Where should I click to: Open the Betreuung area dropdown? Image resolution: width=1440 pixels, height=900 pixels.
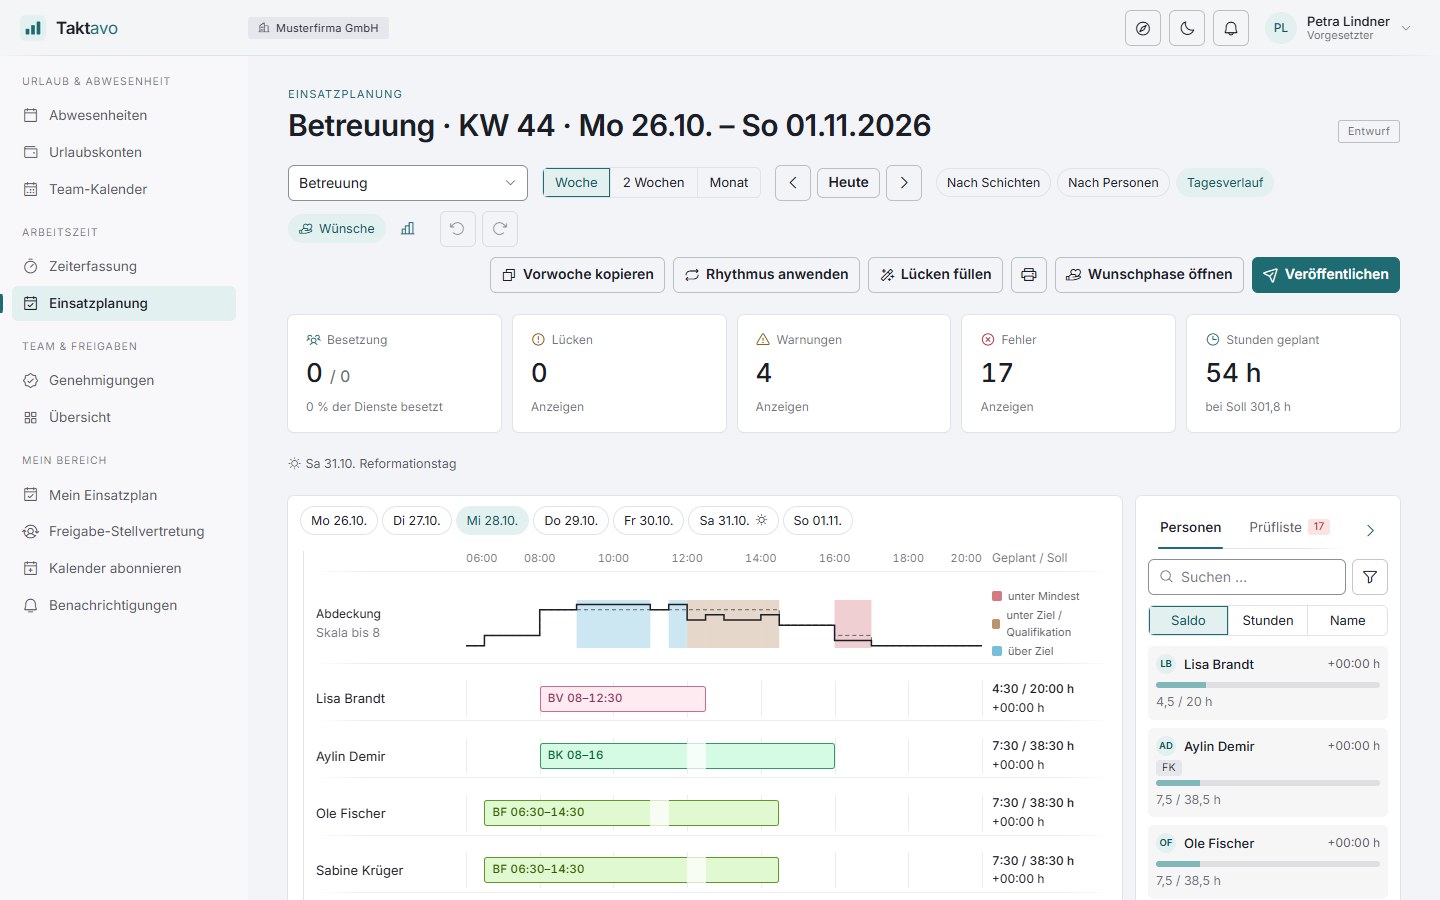408,183
